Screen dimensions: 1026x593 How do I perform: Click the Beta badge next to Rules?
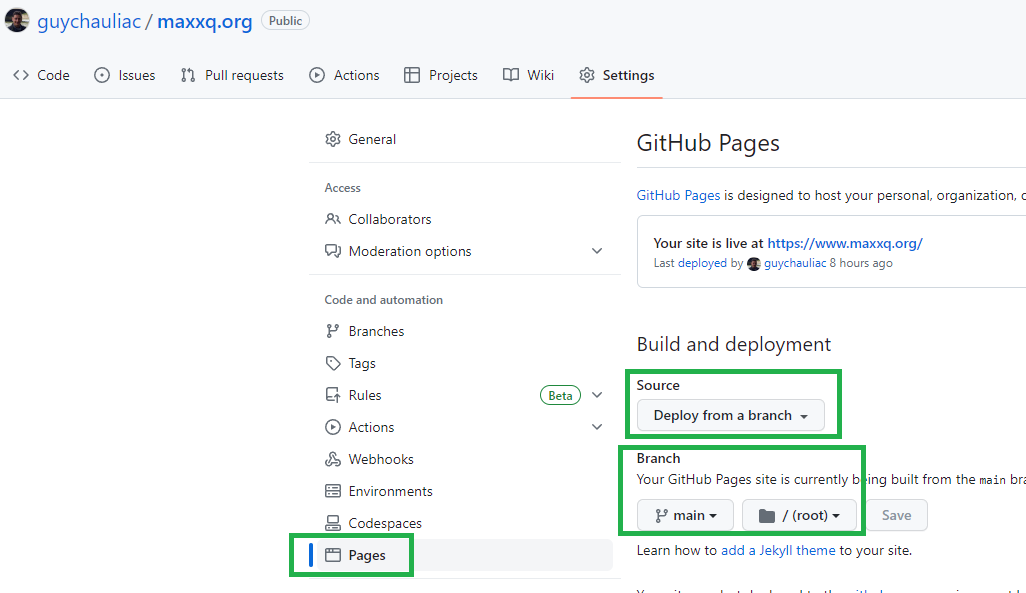(560, 395)
